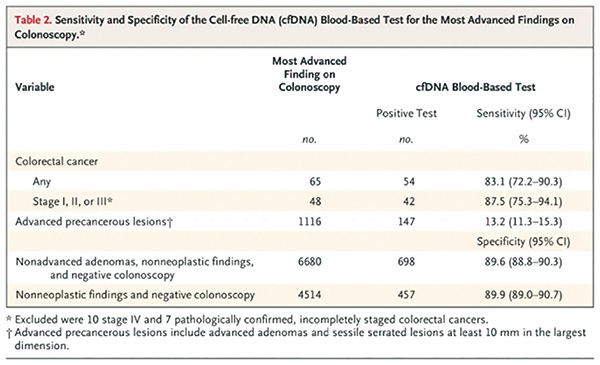Click the Advanced precancerous lesions row label
This screenshot has height=365, width=600.
(x=94, y=222)
